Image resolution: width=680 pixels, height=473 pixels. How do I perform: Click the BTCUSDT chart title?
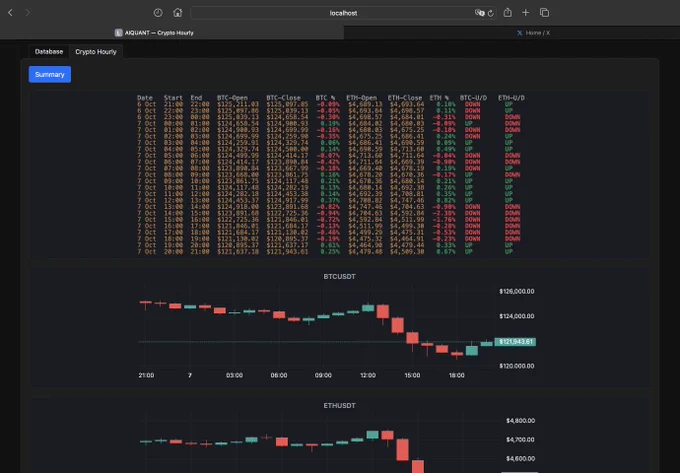[x=340, y=277]
